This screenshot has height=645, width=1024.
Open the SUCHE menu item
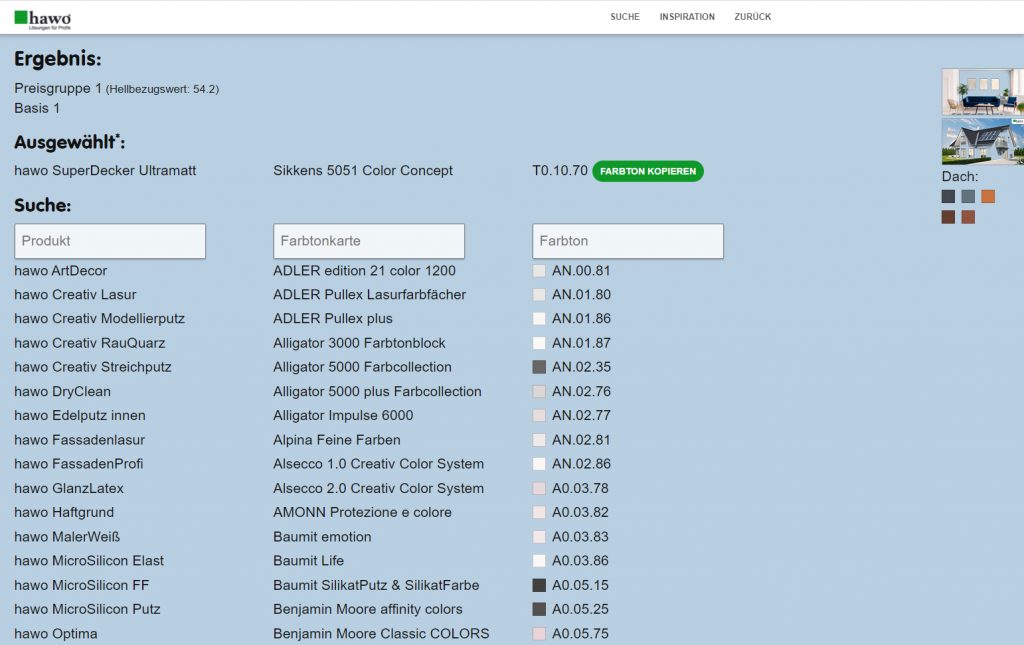(624, 17)
